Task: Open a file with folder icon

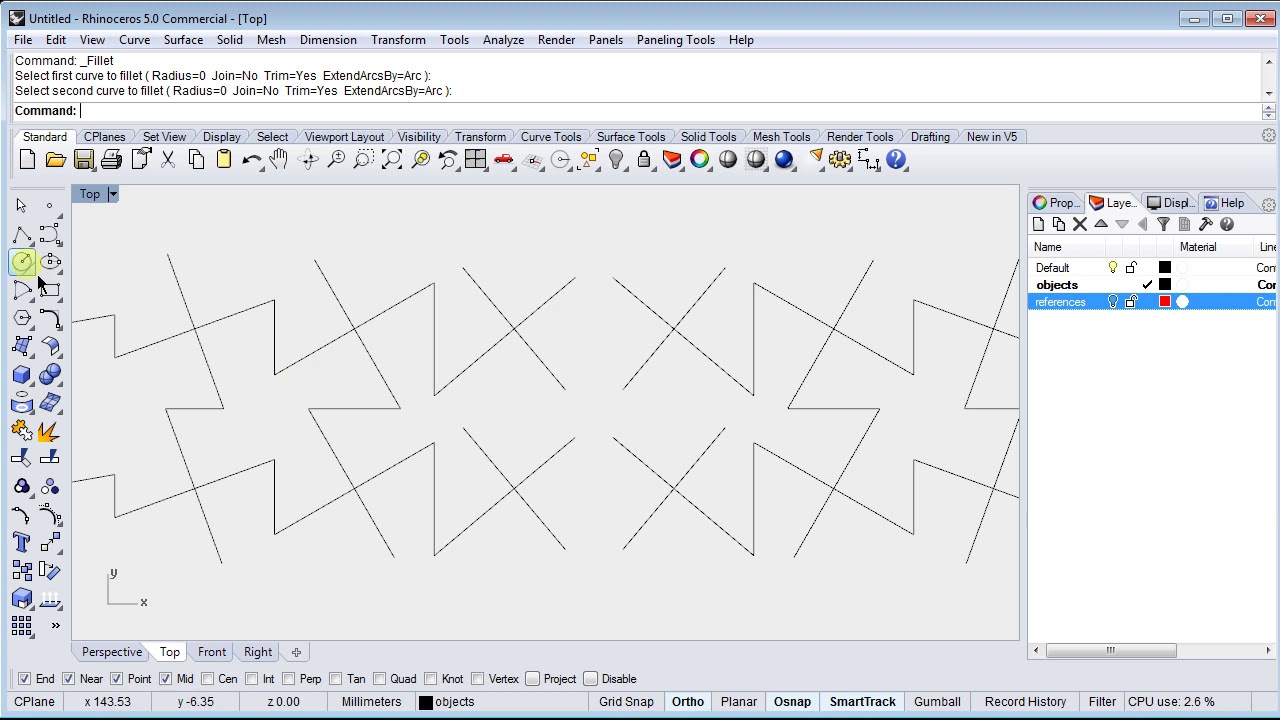Action: pos(55,160)
